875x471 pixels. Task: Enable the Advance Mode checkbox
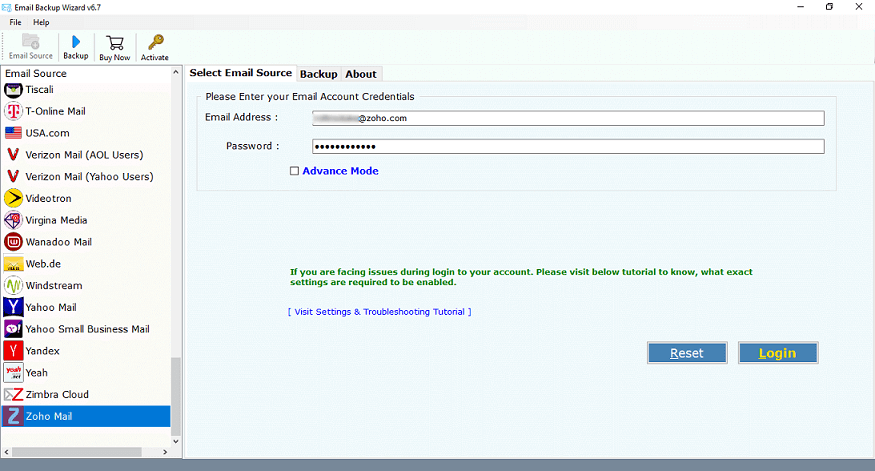tap(294, 171)
